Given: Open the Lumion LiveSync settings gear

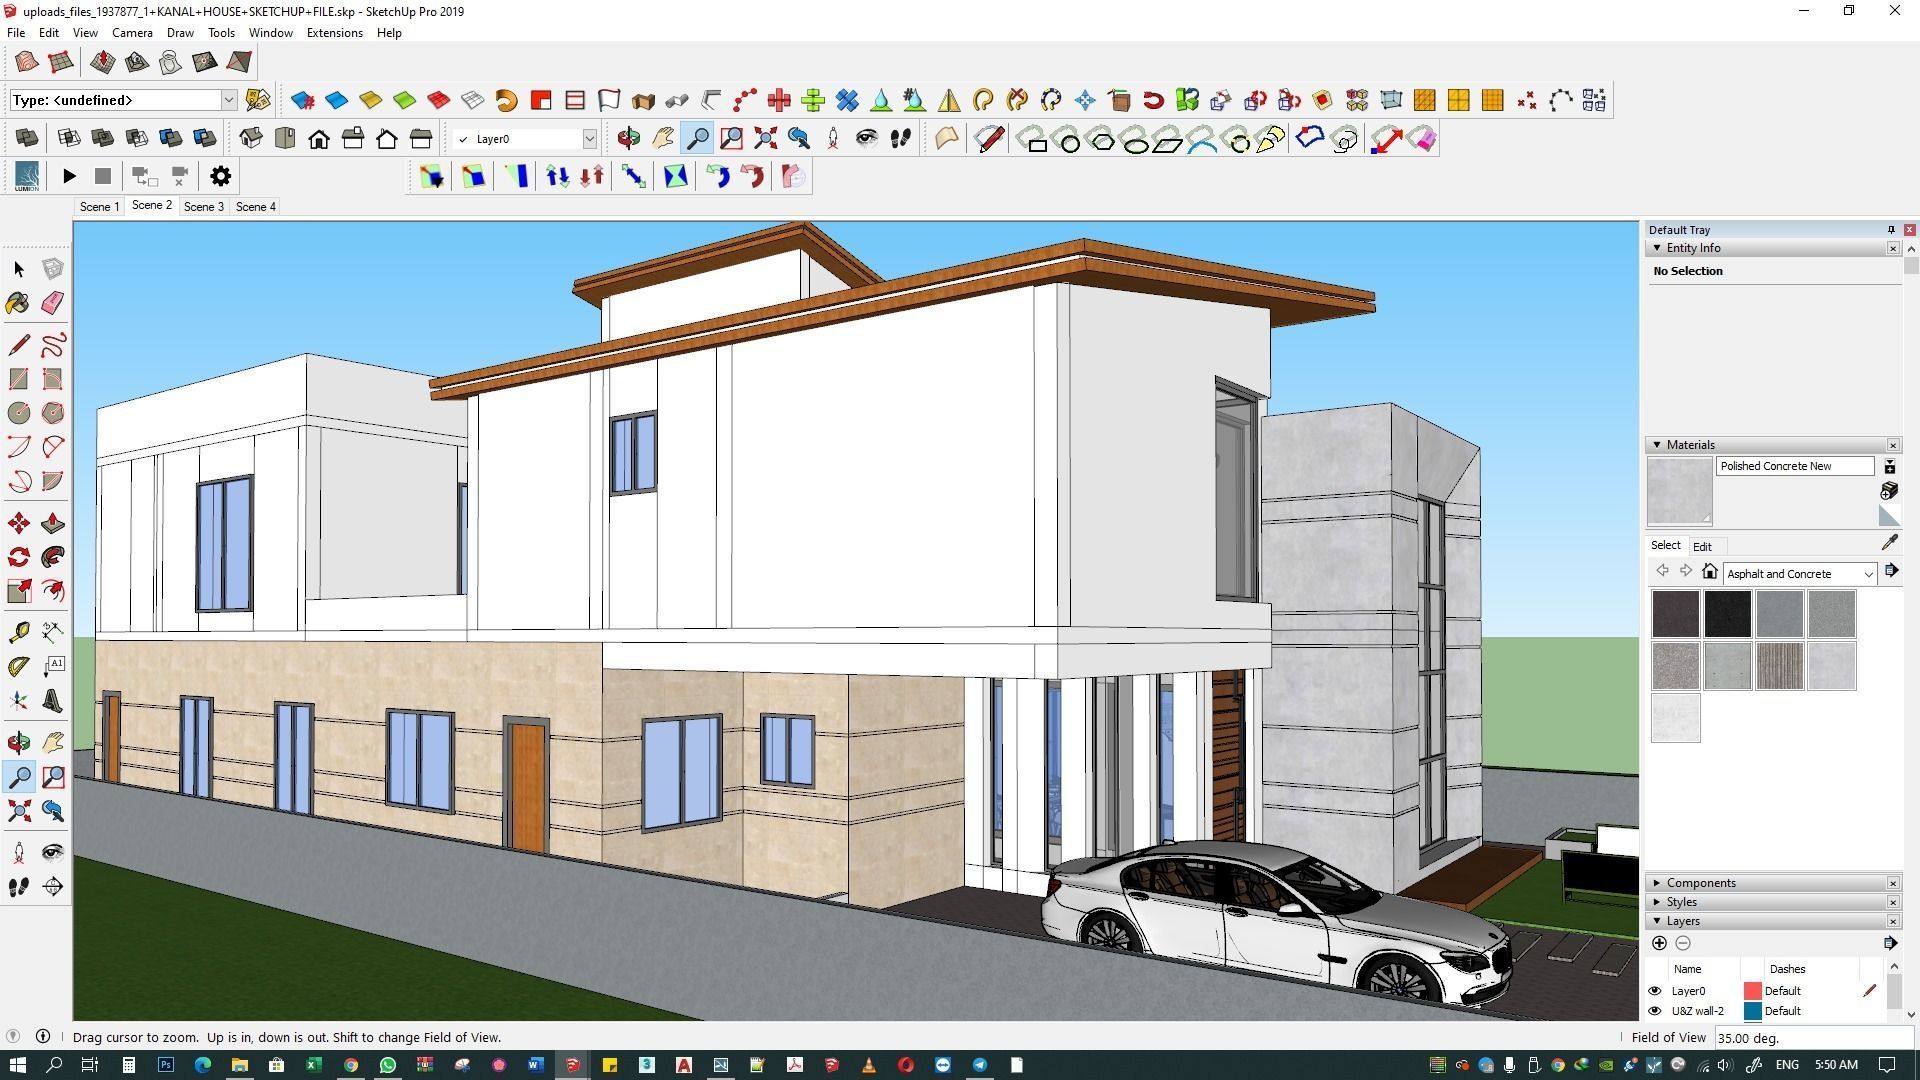Looking at the screenshot, I should coord(221,177).
